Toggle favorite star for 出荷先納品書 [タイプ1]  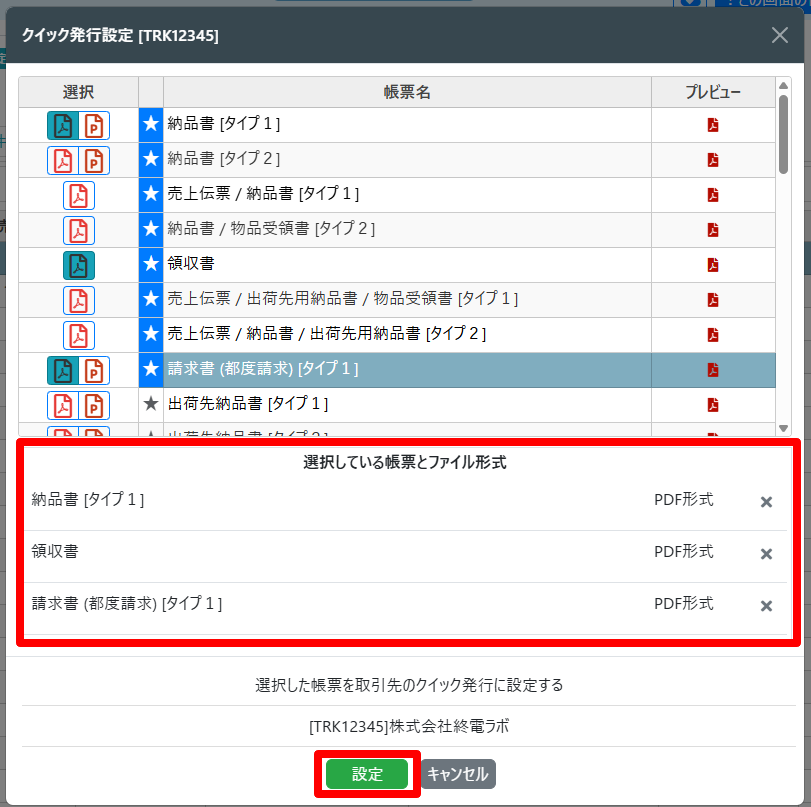[x=151, y=404]
